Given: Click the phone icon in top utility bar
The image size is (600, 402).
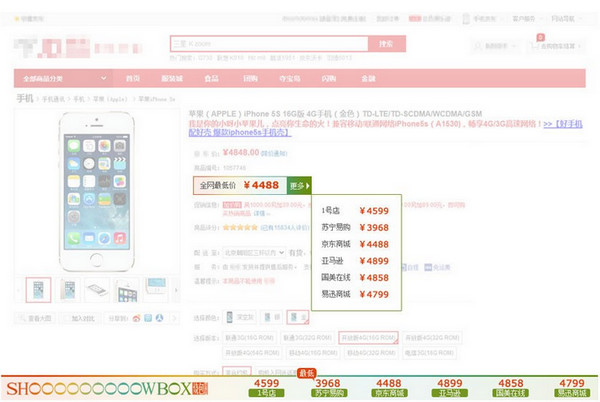Looking at the screenshot, I should (x=466, y=18).
